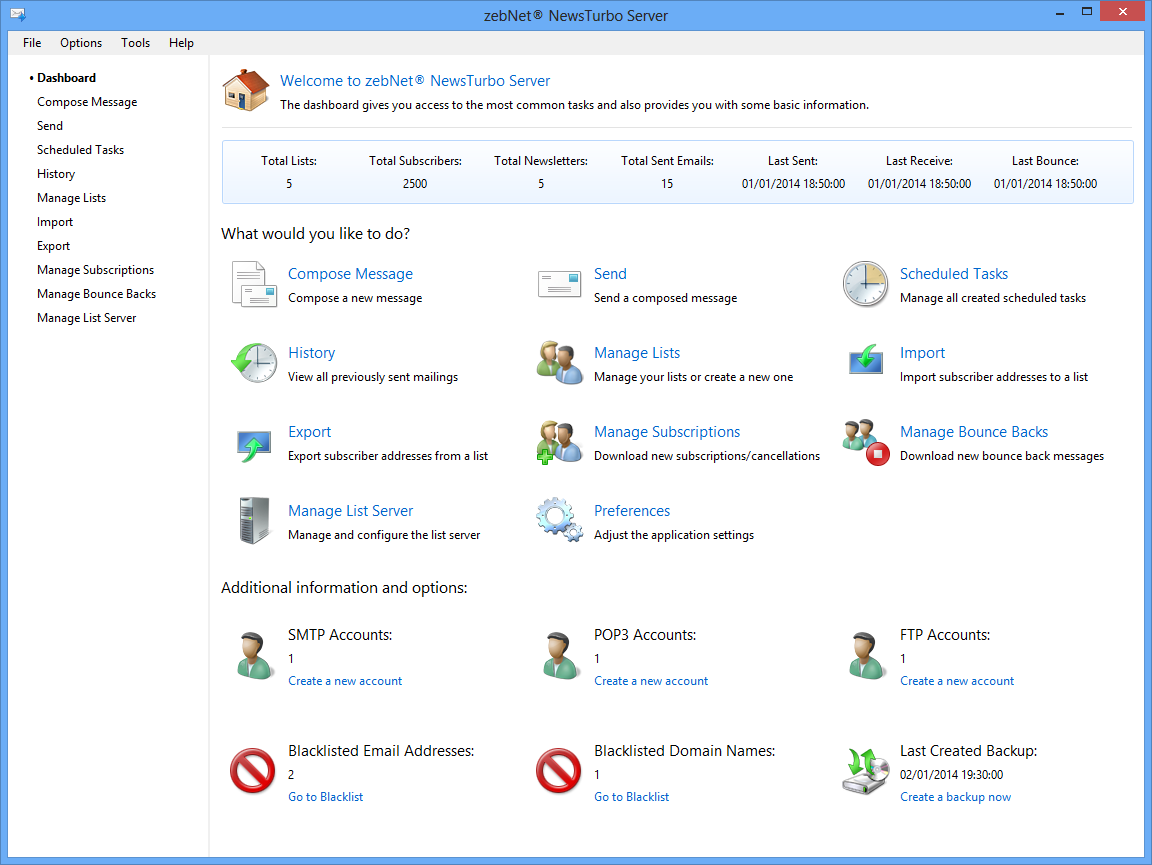The image size is (1152, 865).
Task: Click the Export heading link
Action: 309,432
